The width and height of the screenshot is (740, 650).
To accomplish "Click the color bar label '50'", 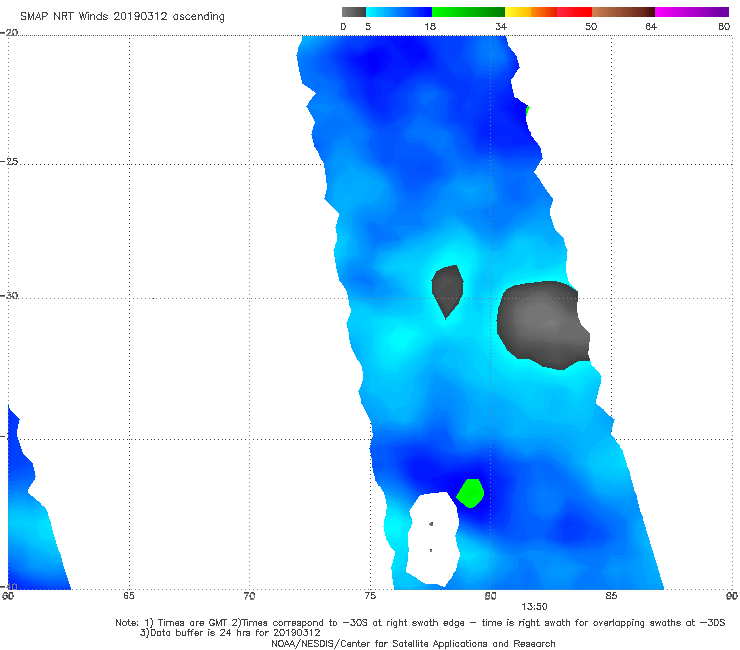I will click(591, 26).
